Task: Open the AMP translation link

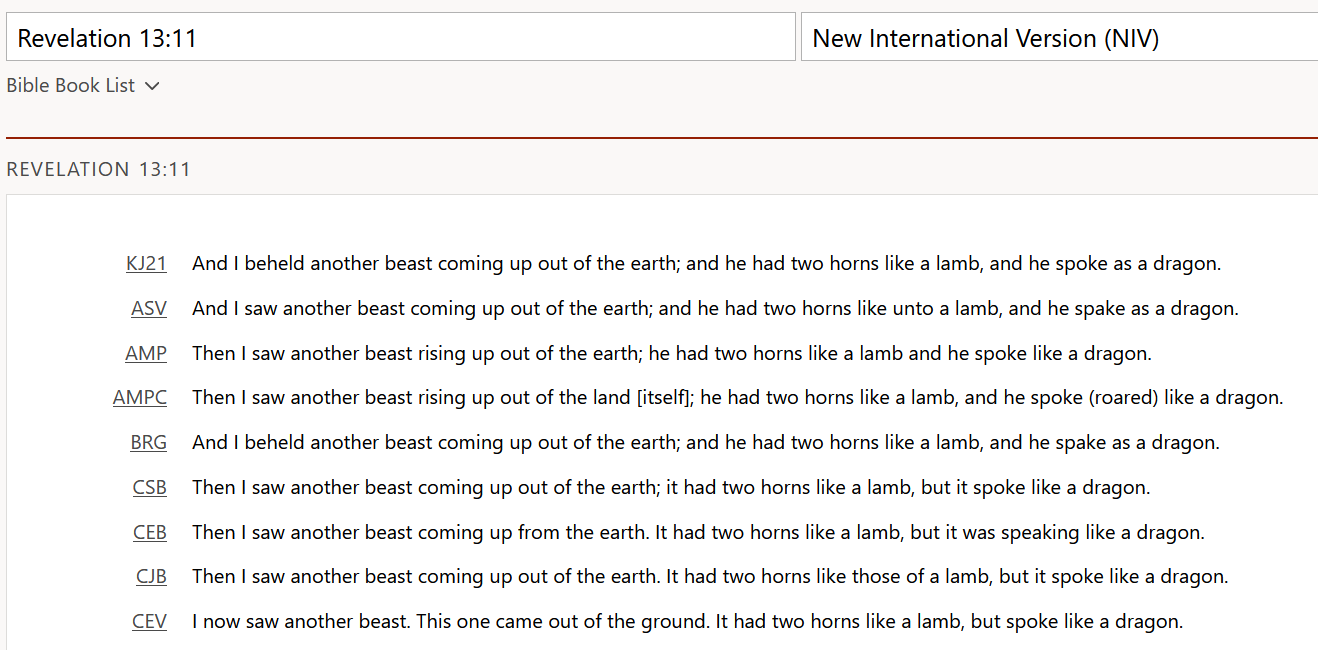Action: coord(146,354)
